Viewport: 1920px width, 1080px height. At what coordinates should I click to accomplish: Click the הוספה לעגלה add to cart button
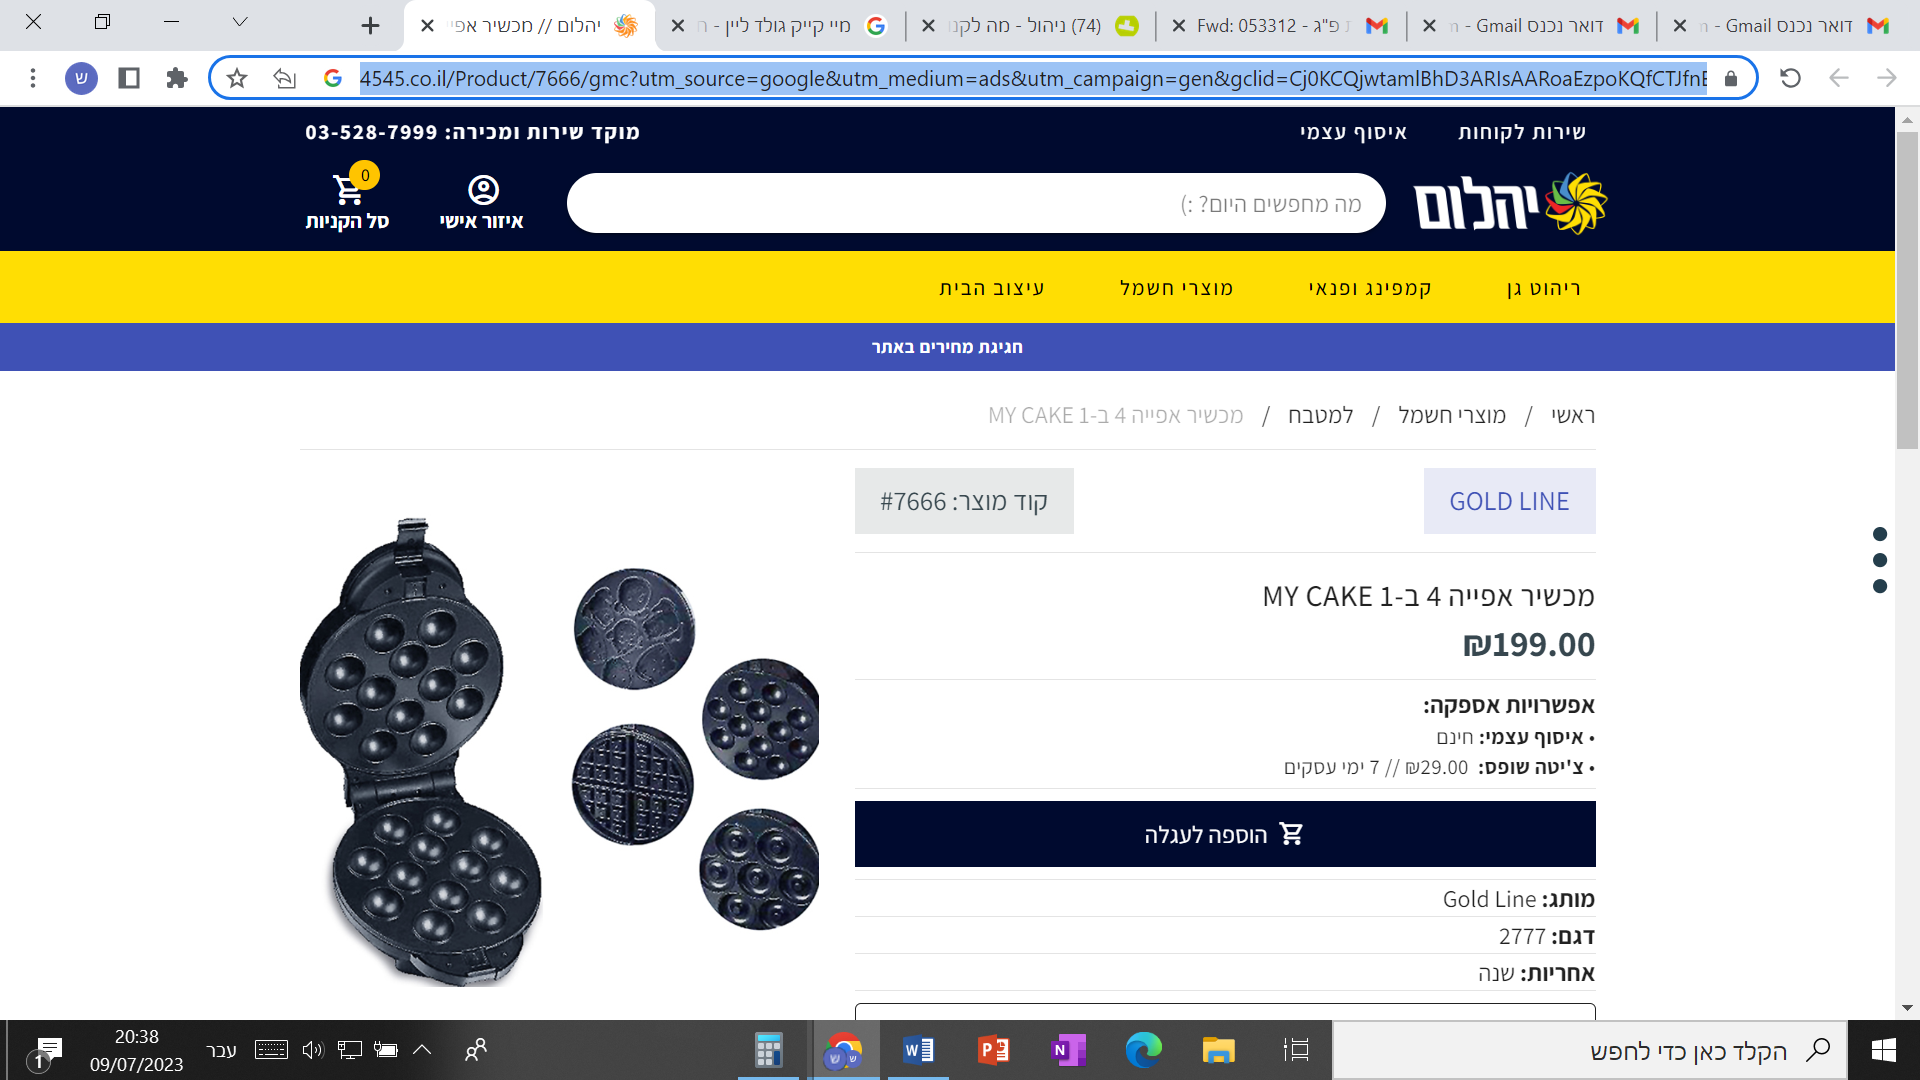1225,834
